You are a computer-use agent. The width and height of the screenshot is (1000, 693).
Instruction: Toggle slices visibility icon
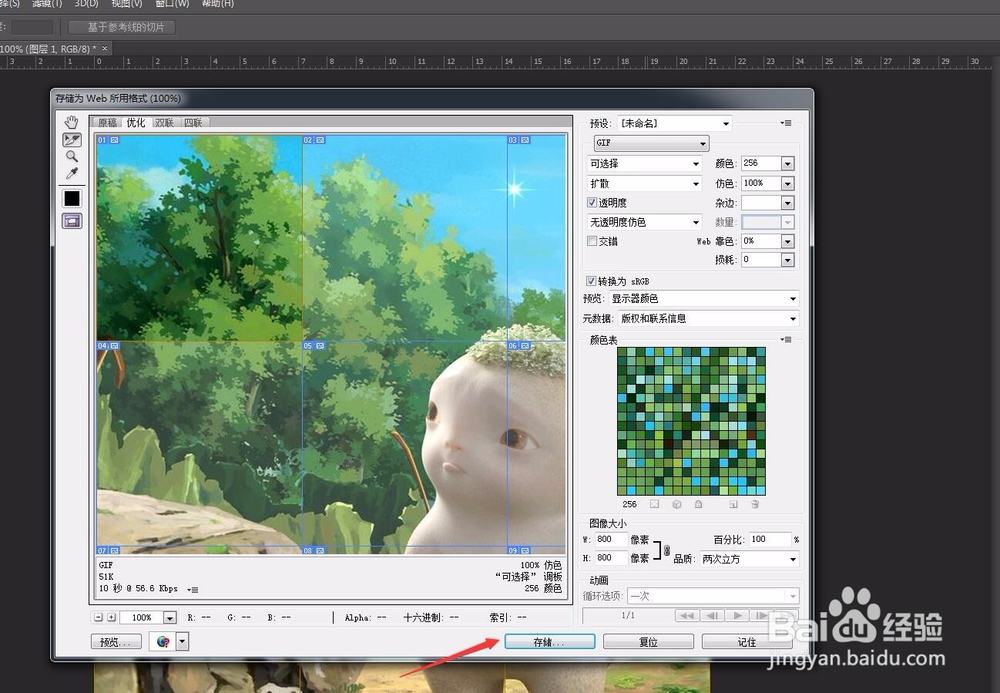pos(72,221)
